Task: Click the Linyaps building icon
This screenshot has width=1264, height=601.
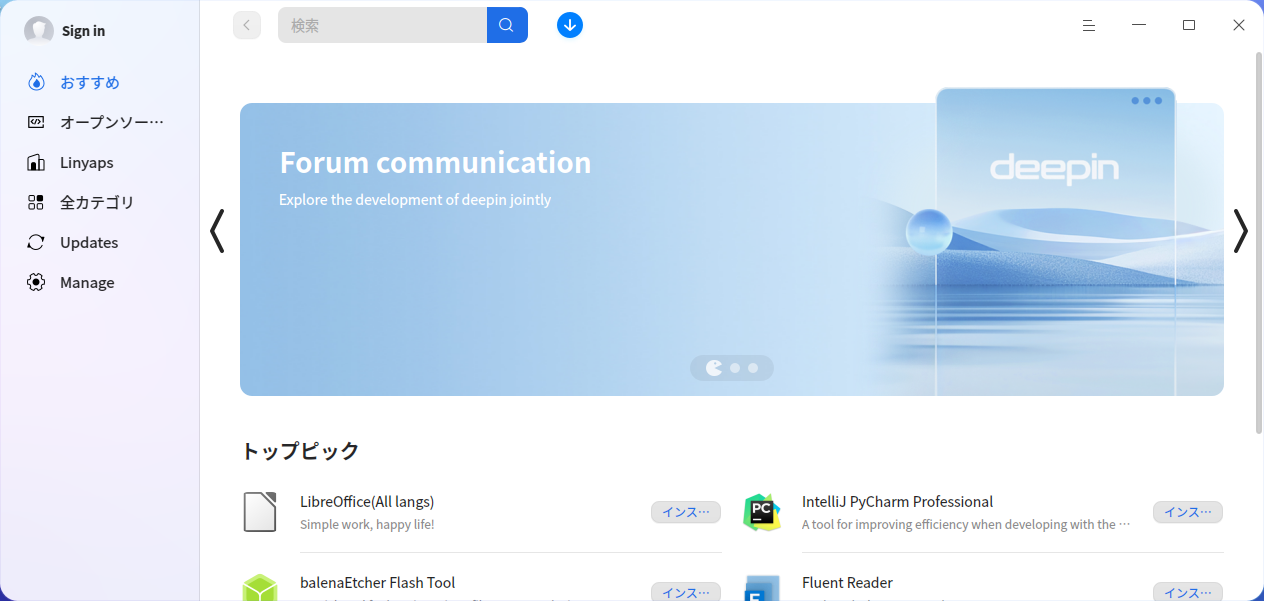Action: click(36, 162)
